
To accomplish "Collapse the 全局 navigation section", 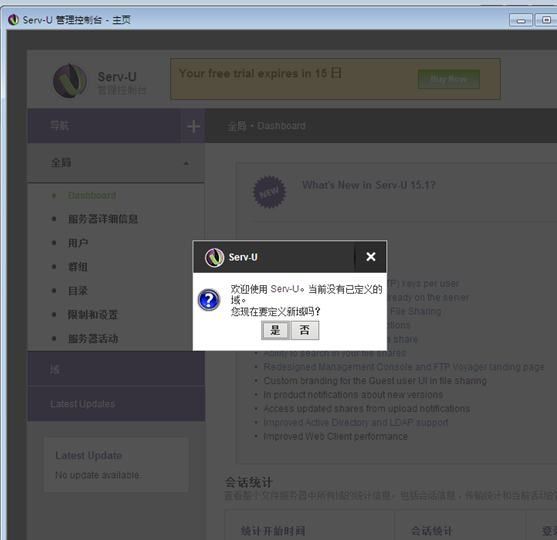I will click(x=115, y=163).
